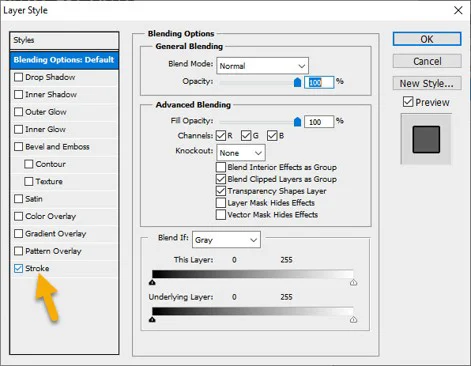The height and width of the screenshot is (366, 471).
Task: Tick the Outer Glow checkbox
Action: click(18, 112)
